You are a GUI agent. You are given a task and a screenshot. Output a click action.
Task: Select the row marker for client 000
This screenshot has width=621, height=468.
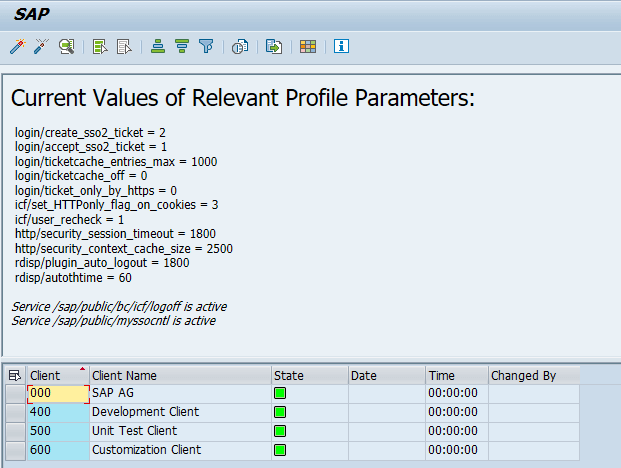point(15,394)
